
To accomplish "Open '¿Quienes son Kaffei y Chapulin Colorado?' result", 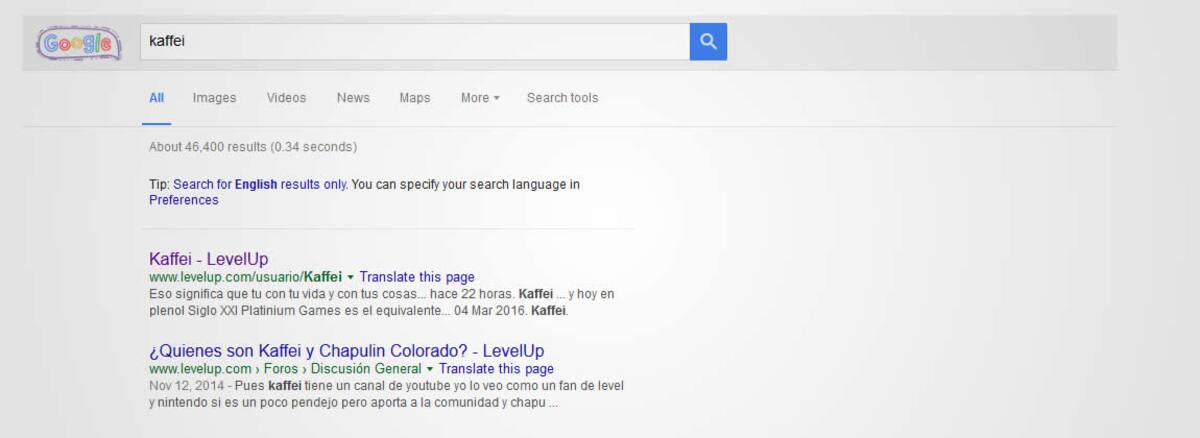I will point(346,351).
